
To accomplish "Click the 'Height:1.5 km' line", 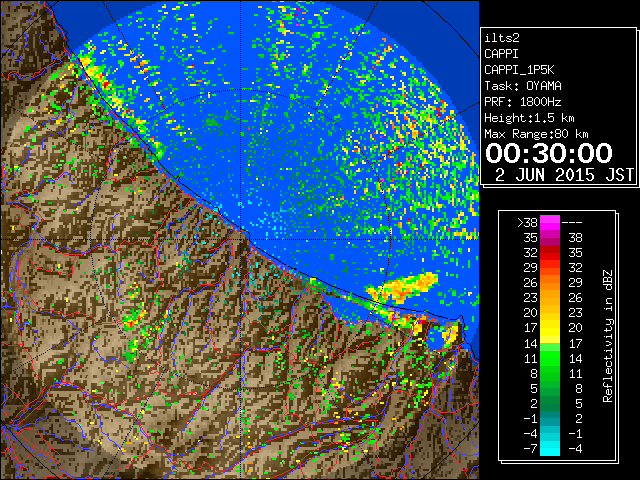I will pyautogui.click(x=529, y=118).
